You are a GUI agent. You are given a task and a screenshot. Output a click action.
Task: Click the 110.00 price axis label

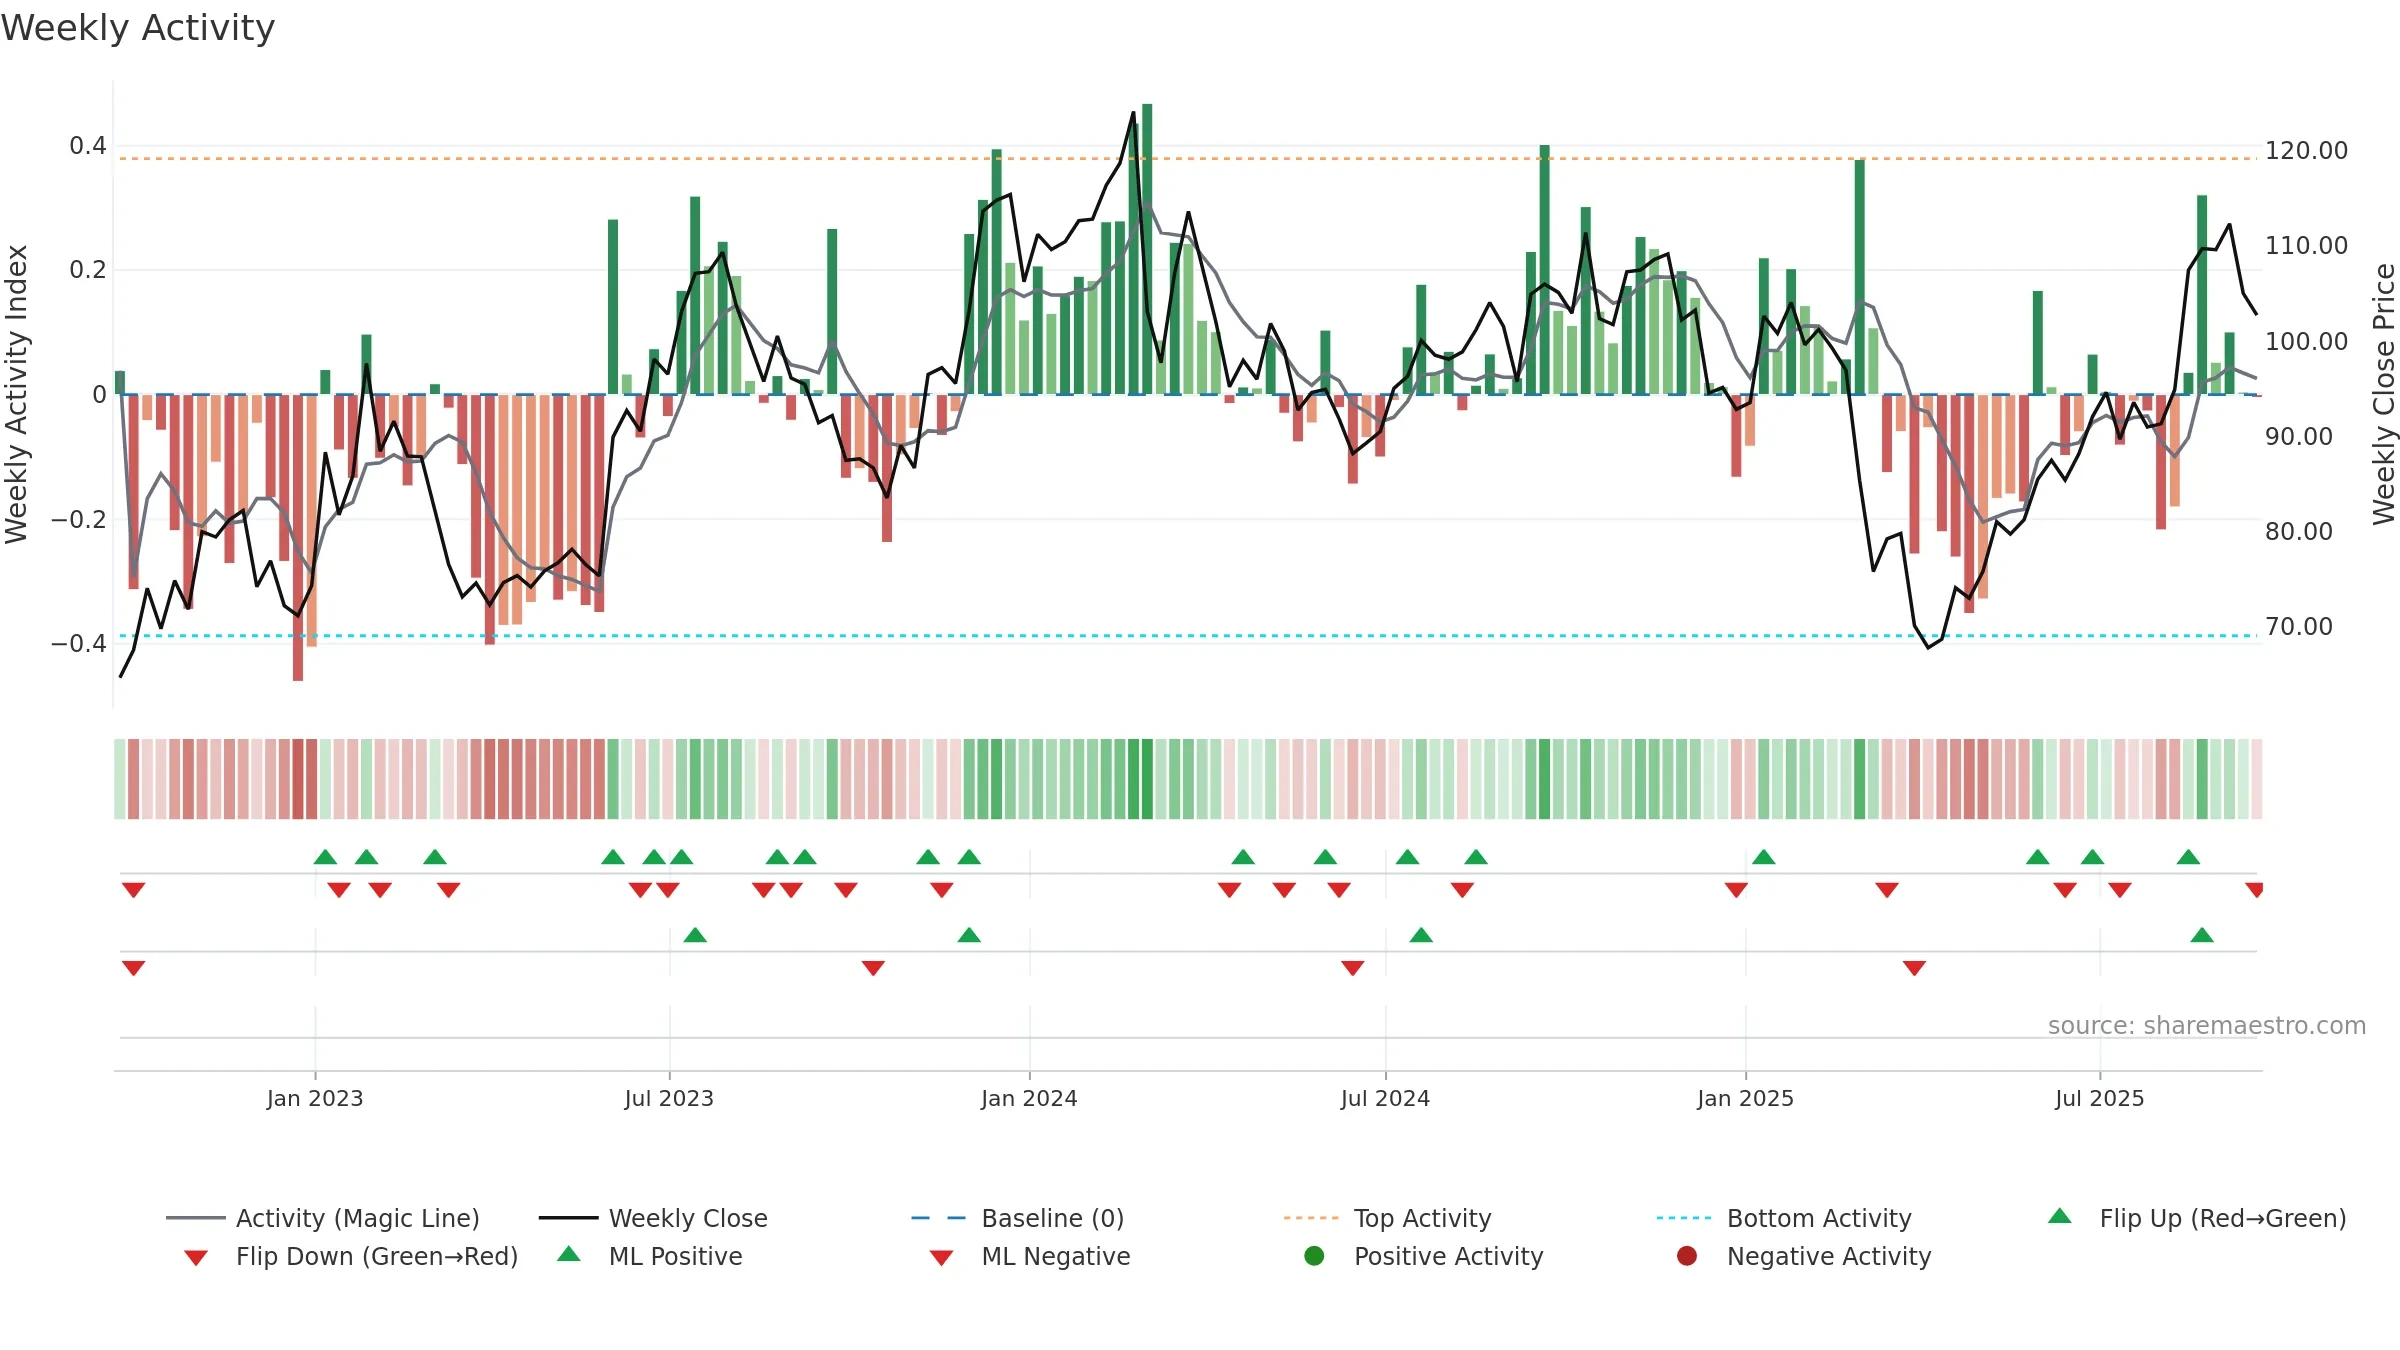(2306, 246)
